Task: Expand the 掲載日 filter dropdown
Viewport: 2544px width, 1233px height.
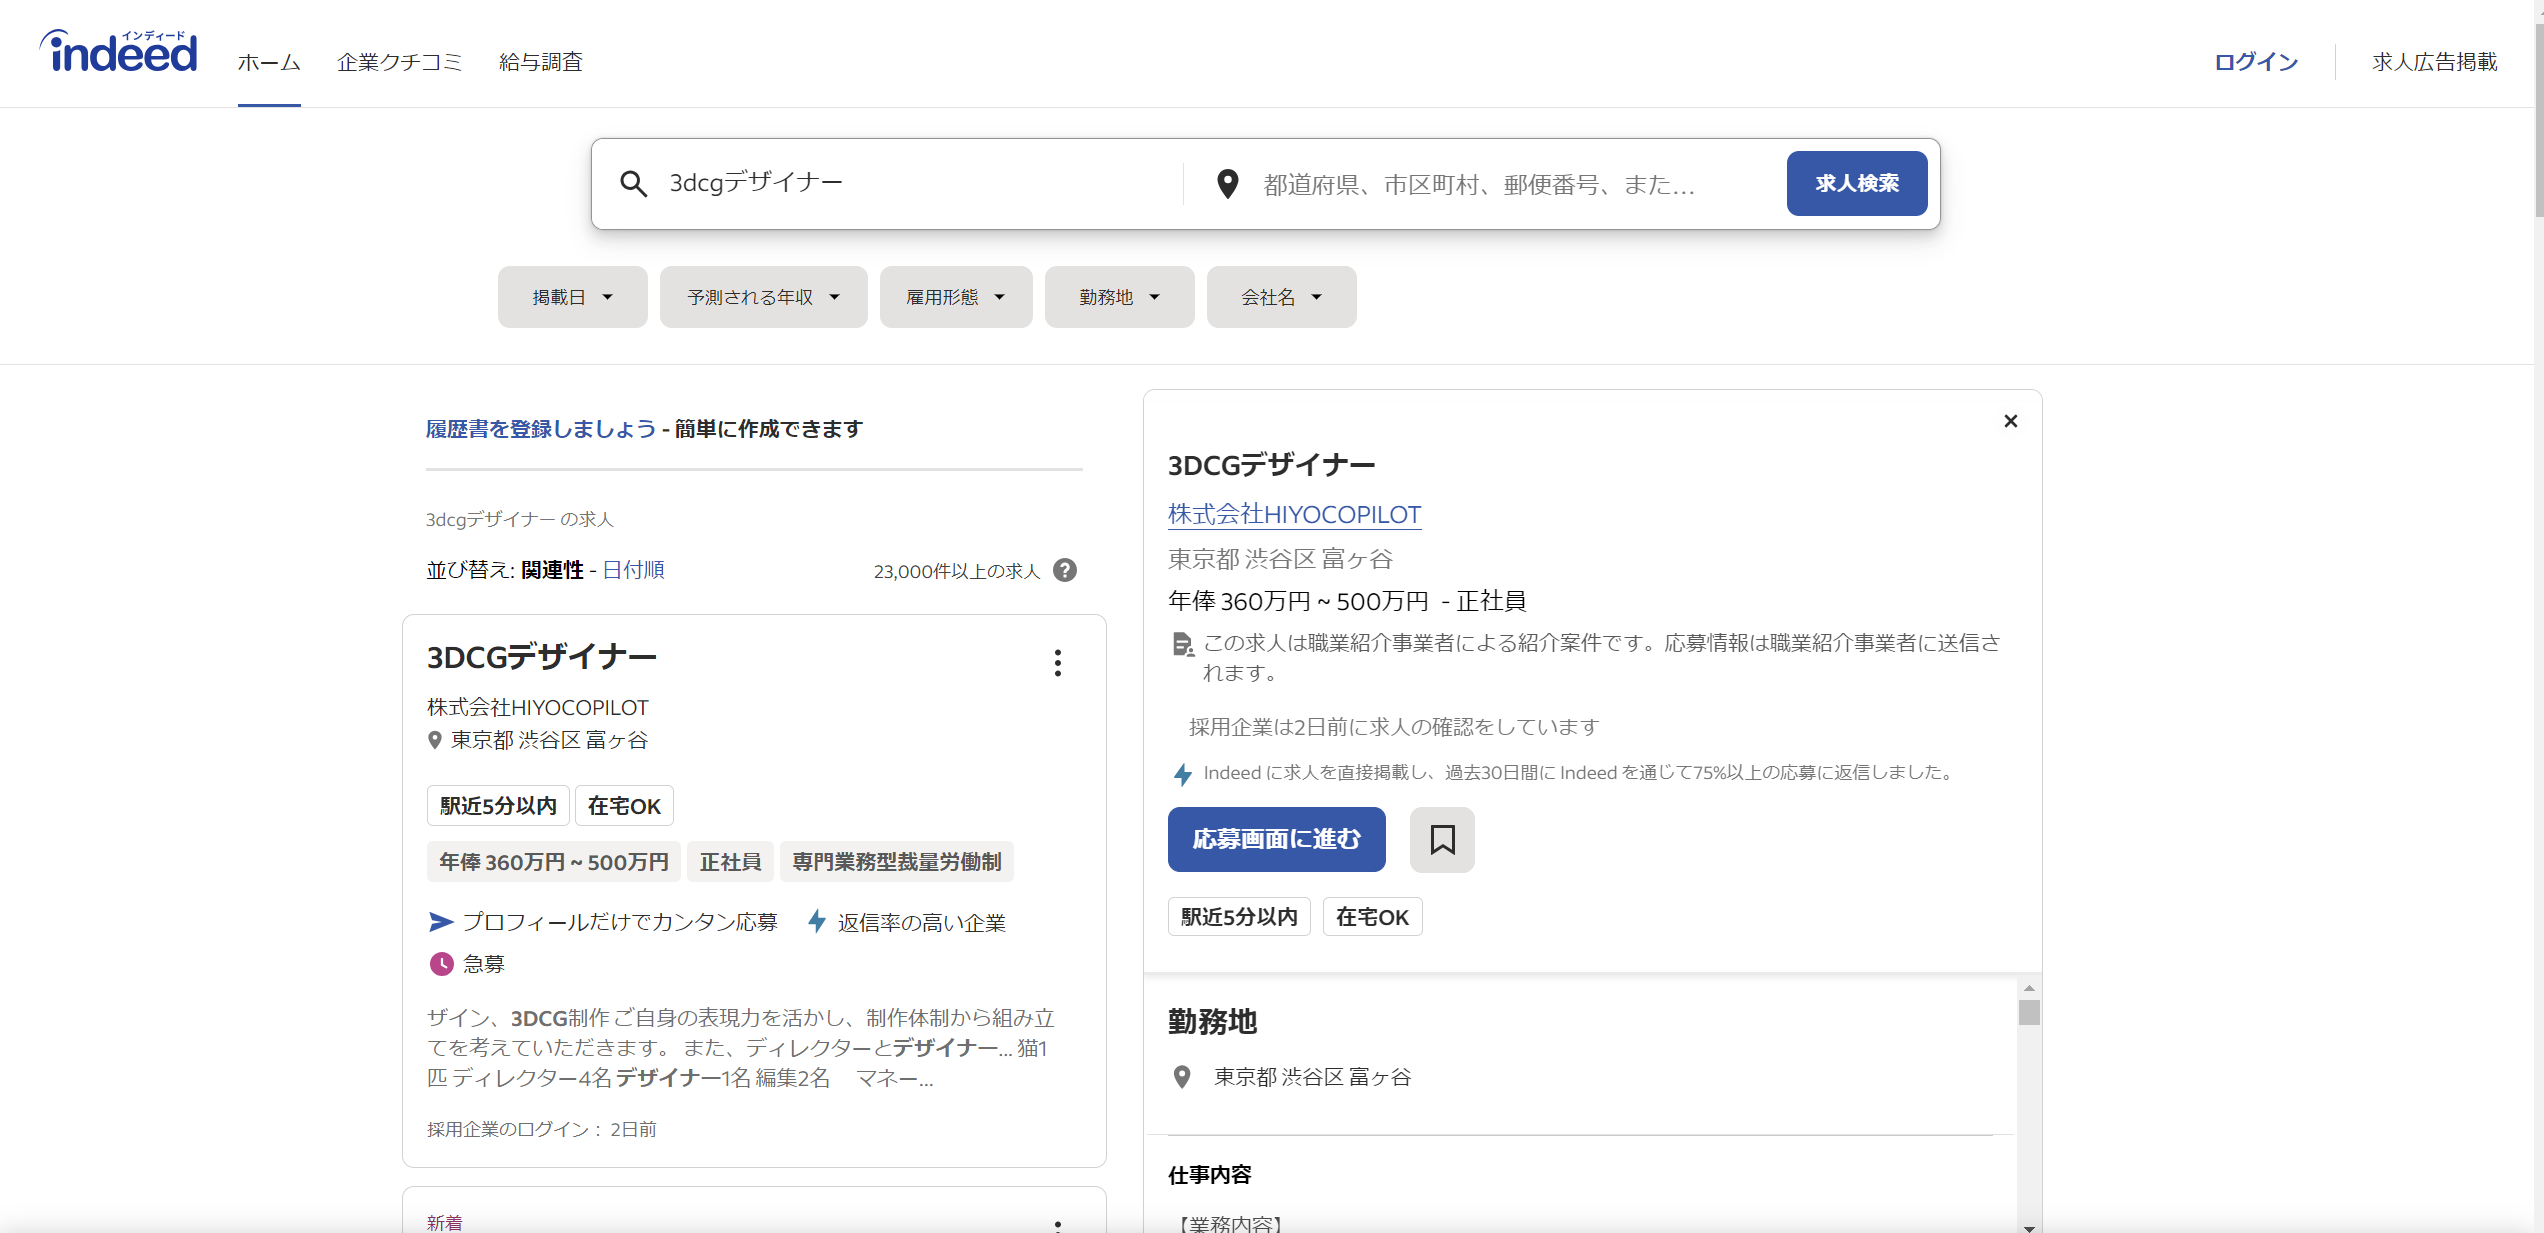Action: [573, 297]
